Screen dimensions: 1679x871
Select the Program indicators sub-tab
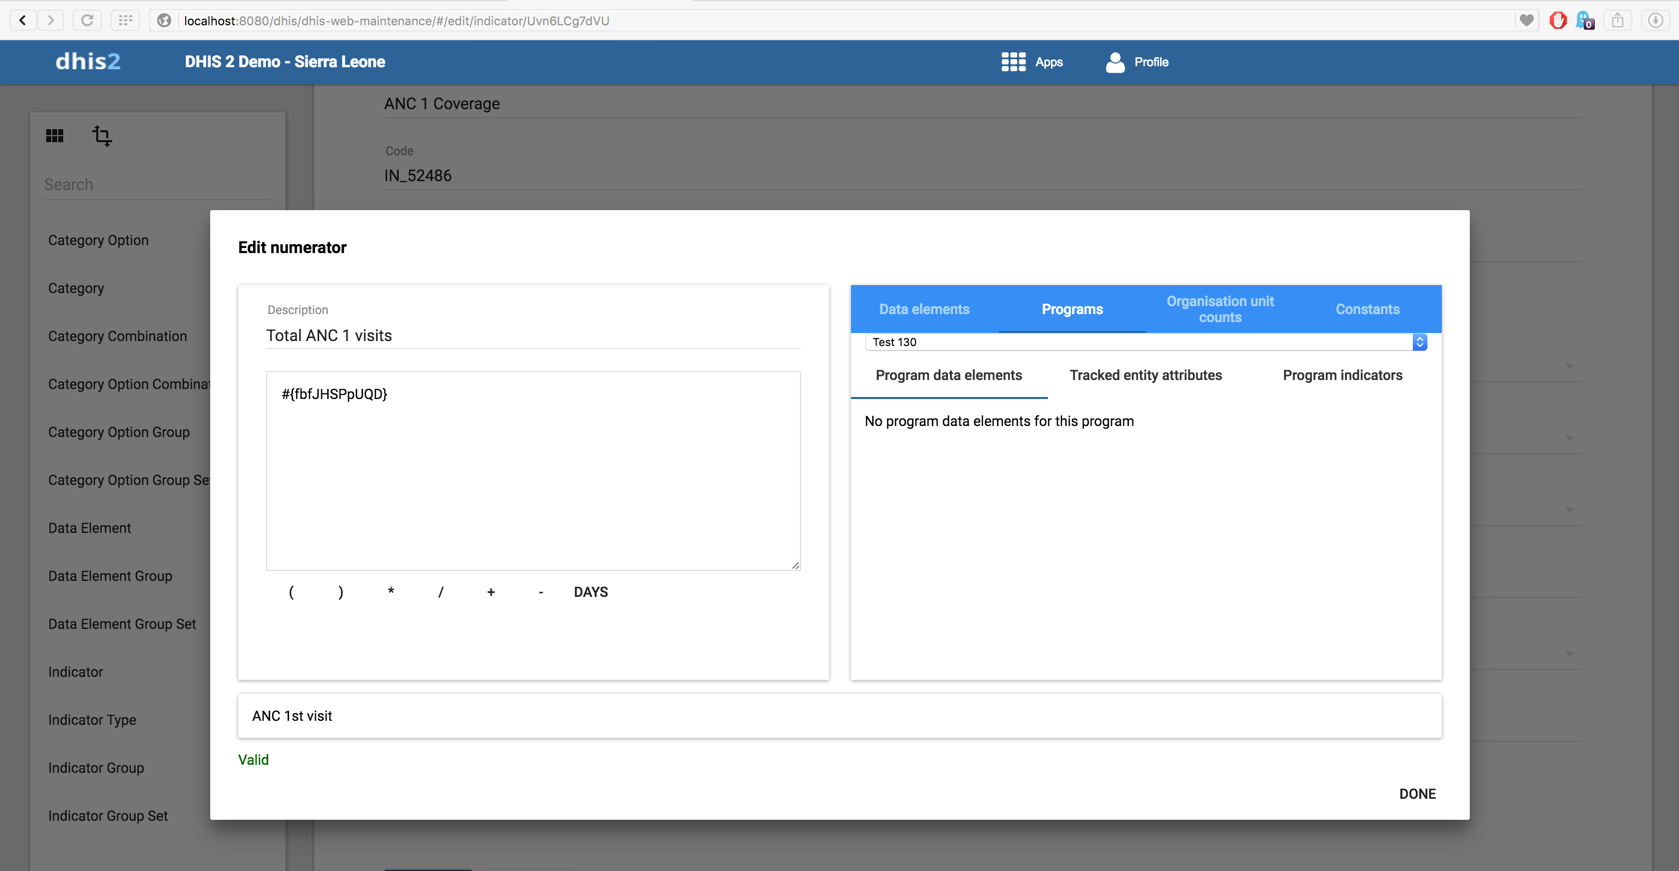coord(1342,375)
